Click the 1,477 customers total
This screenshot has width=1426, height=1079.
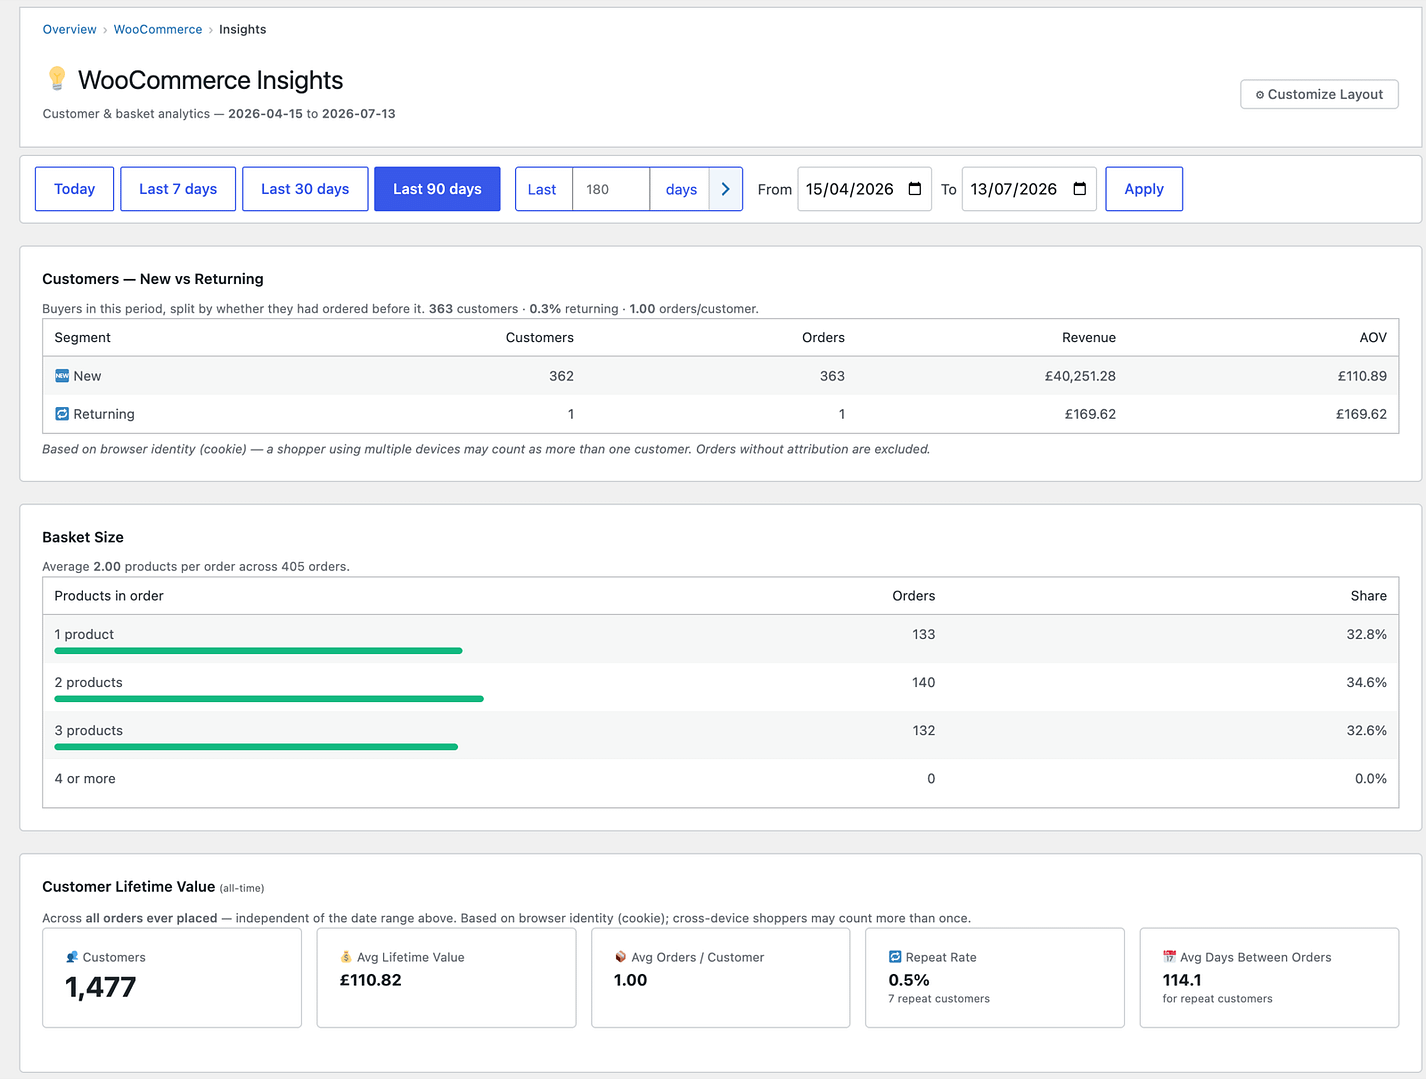pyautogui.click(x=100, y=987)
